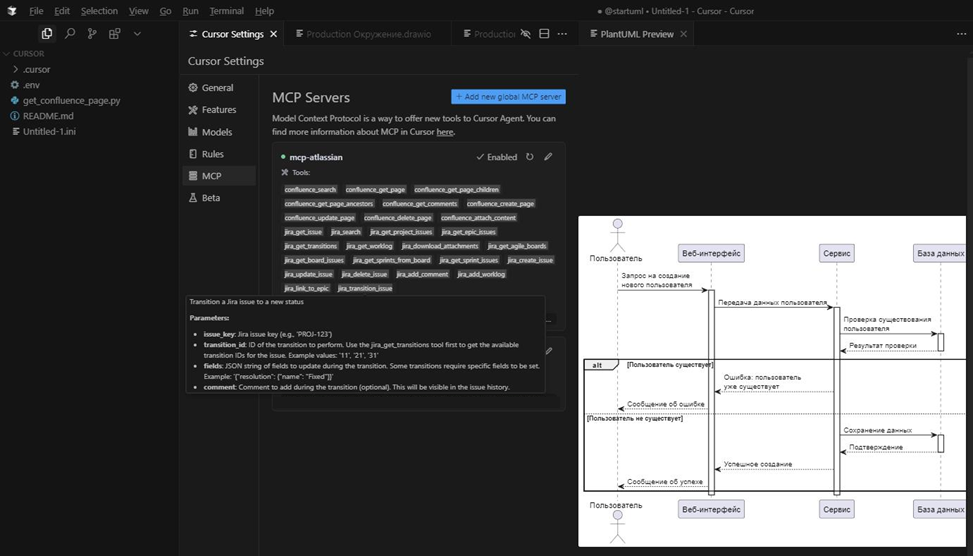Close the Cursor Settings tab

pos(274,33)
